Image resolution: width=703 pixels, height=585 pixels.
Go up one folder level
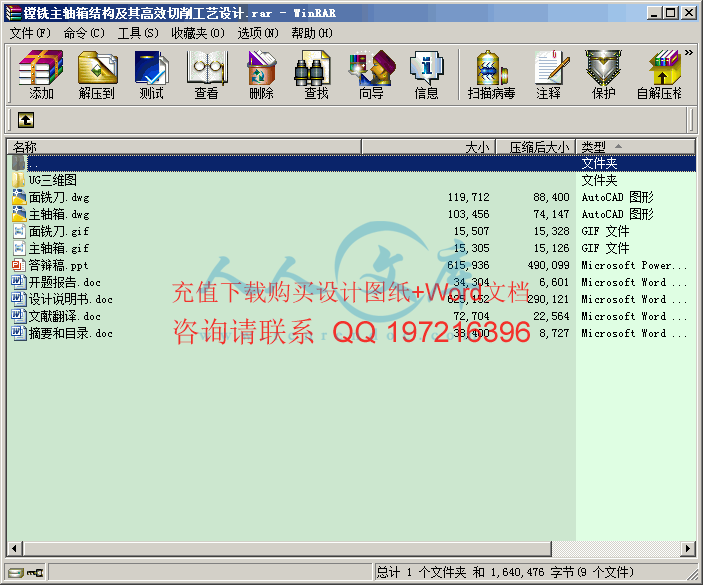click(26, 120)
